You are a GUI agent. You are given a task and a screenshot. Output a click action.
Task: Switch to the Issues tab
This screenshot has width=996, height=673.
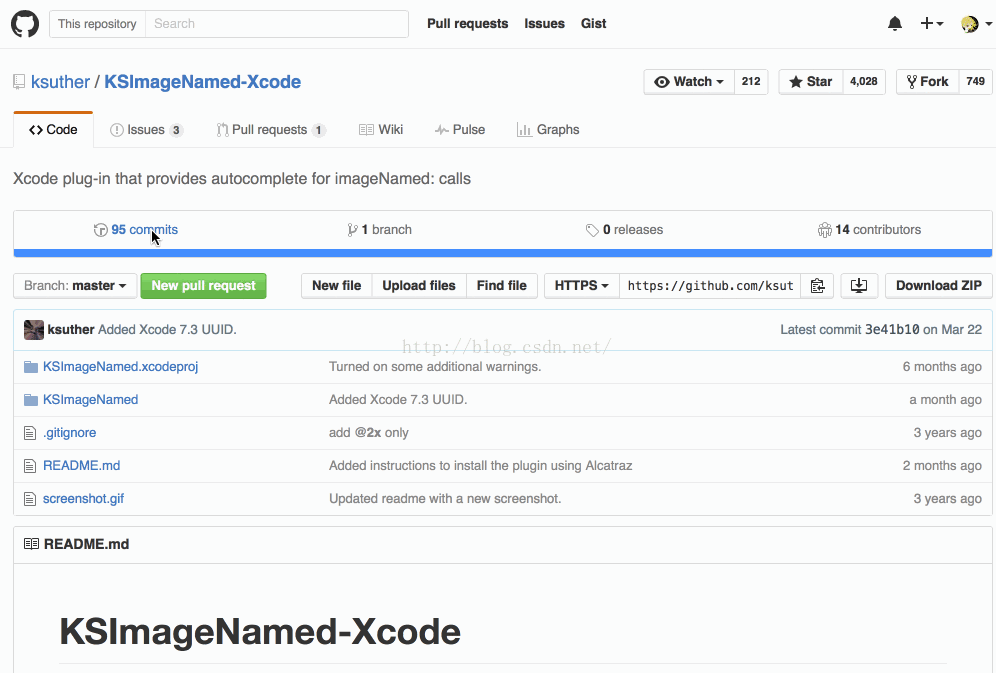coord(146,130)
